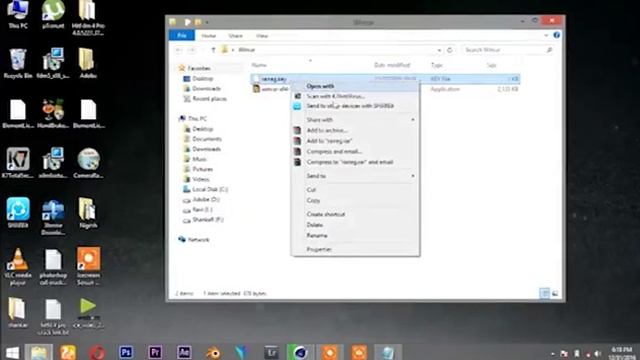Show hidden system tray icons arrow
640x360 pixels.
[553, 354]
